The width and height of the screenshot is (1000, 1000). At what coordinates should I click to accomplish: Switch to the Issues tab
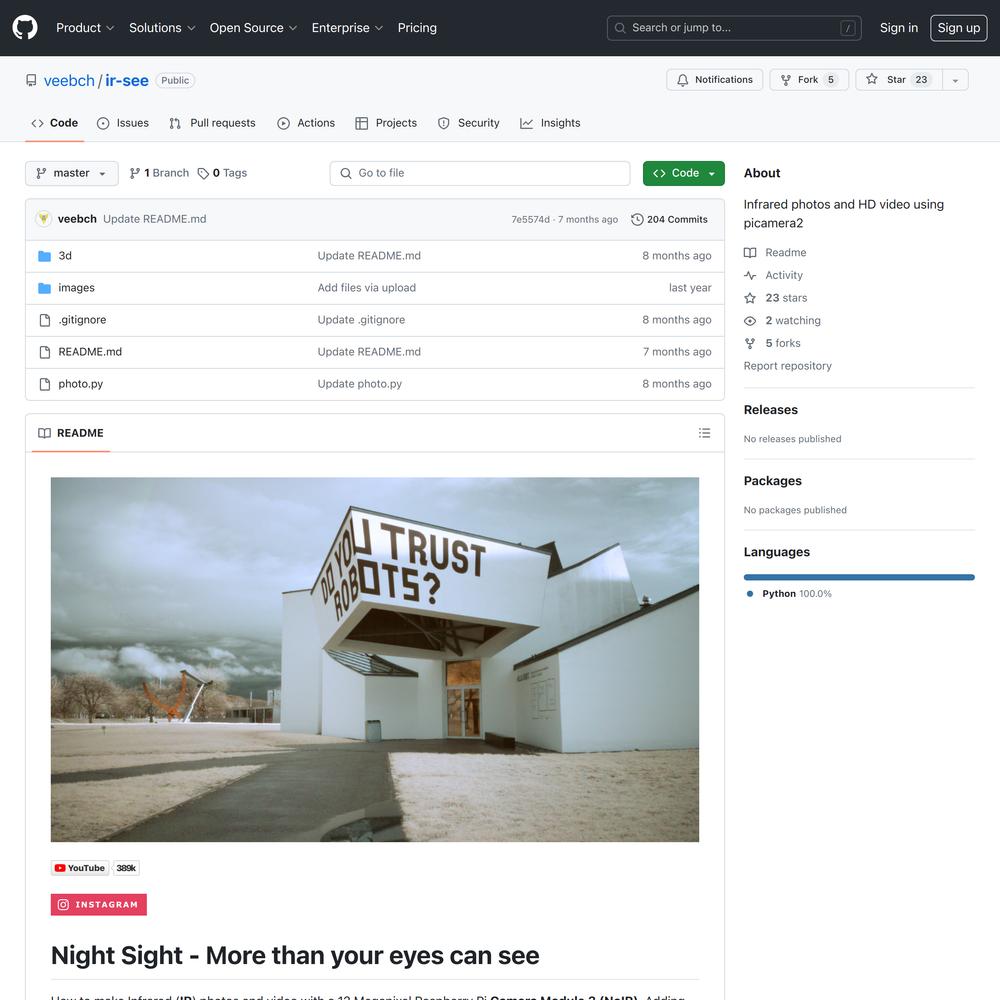point(122,123)
